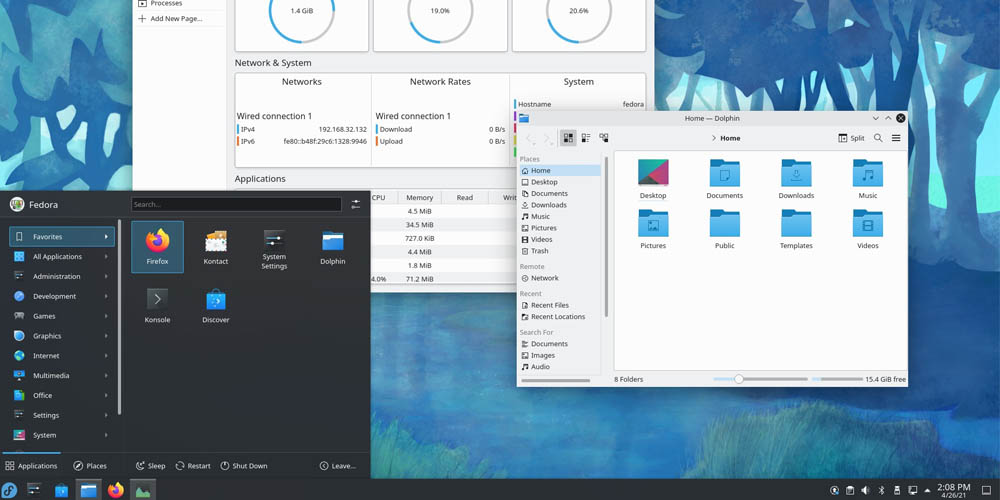Click the Sleep button
The width and height of the screenshot is (1000, 500).
click(151, 466)
